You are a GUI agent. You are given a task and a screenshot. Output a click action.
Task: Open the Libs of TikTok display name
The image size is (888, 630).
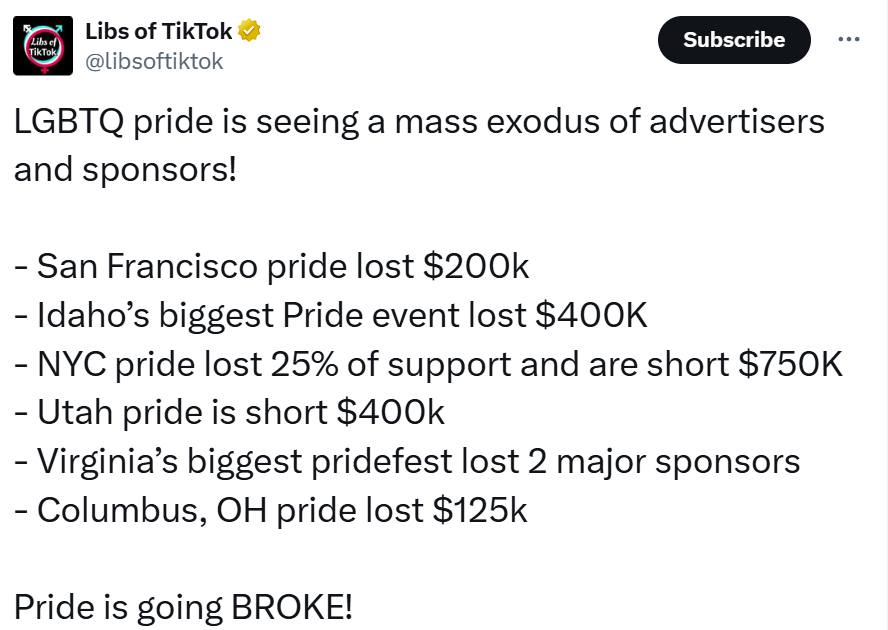[159, 31]
